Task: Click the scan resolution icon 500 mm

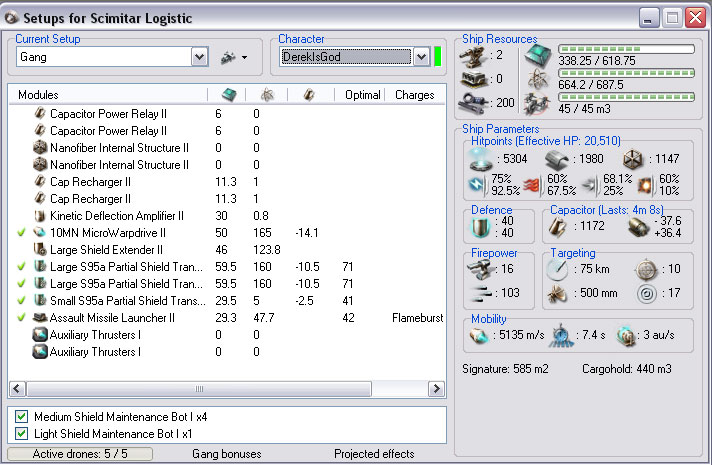Action: tap(557, 294)
